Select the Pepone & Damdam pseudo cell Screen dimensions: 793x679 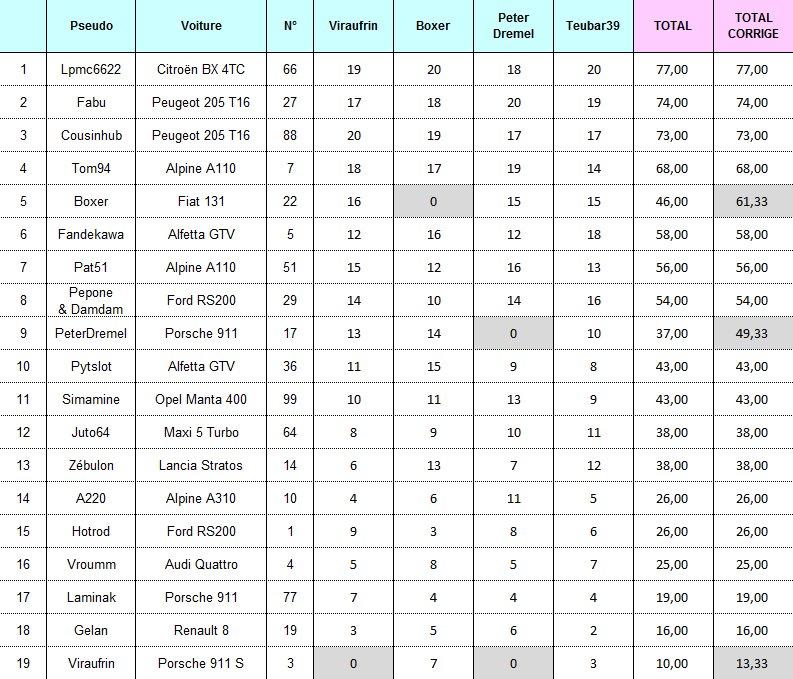click(x=91, y=300)
